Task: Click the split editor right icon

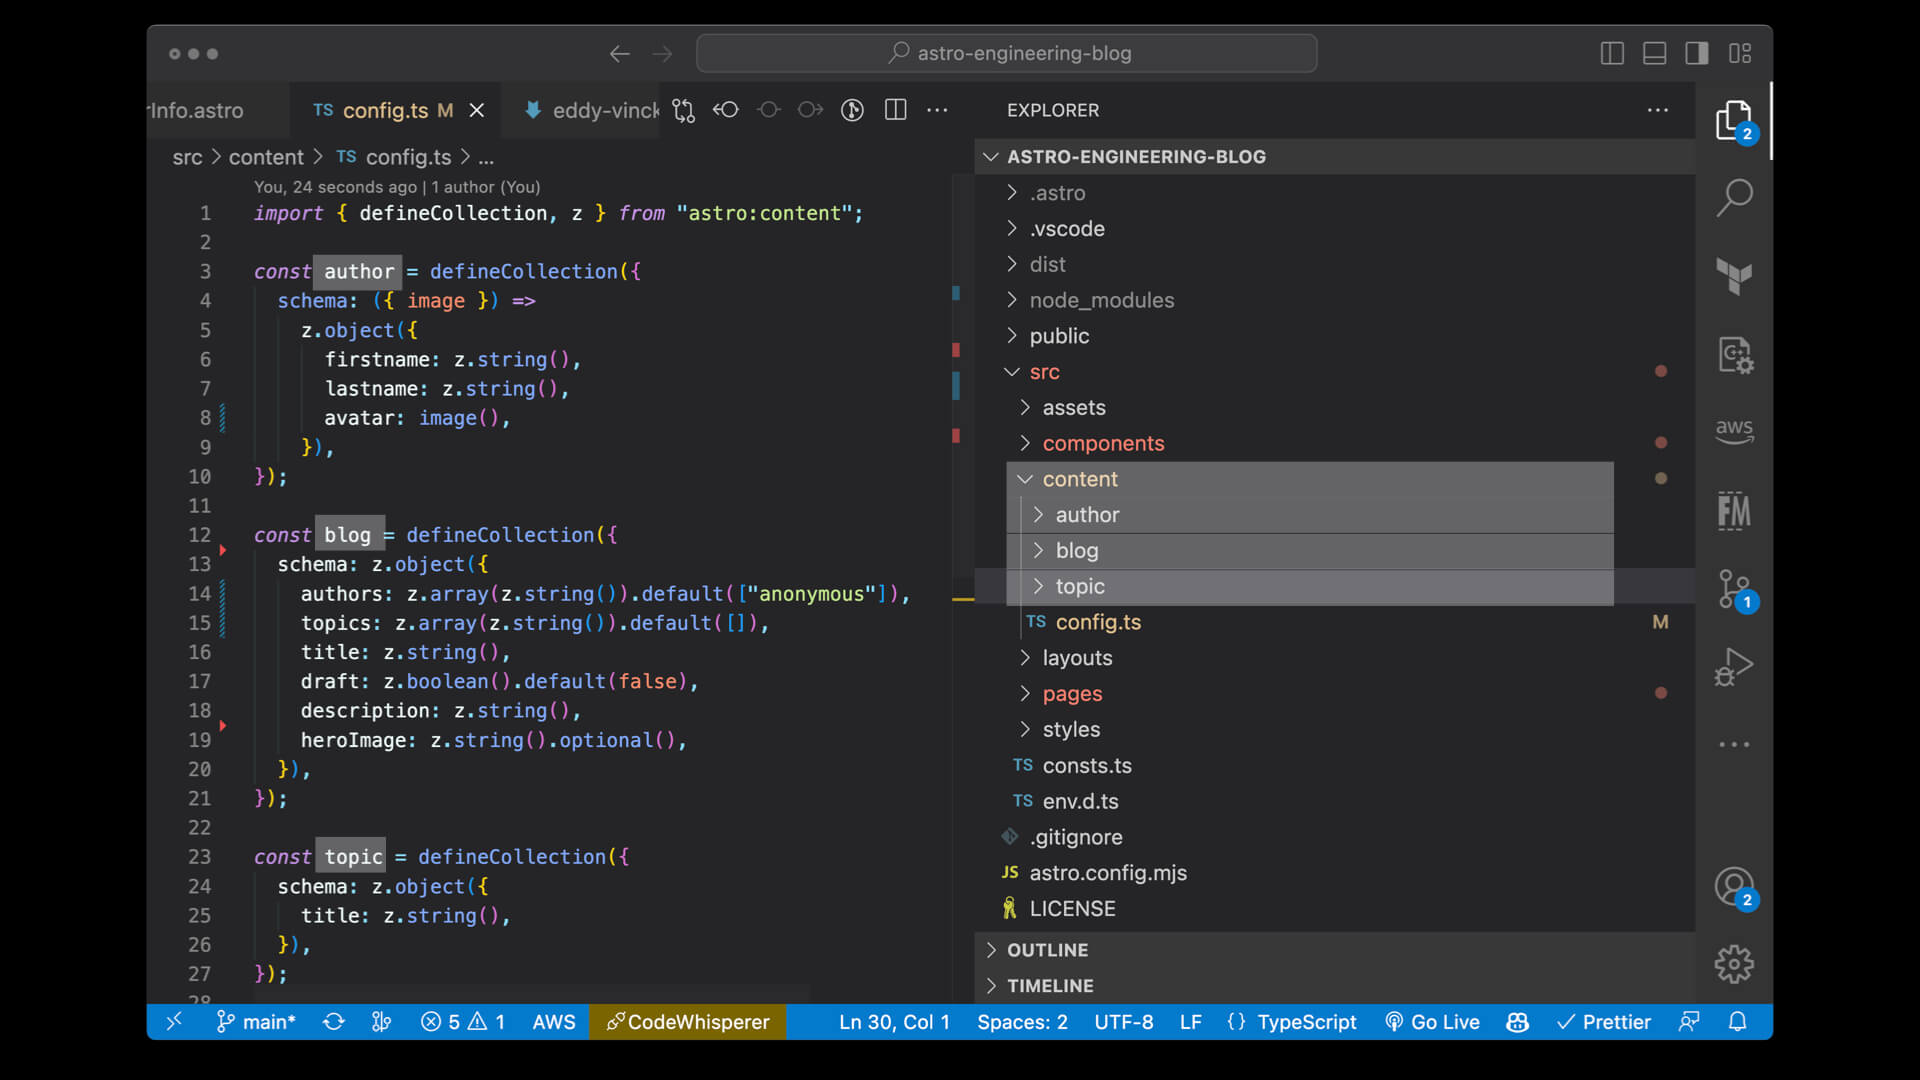Action: (x=895, y=110)
